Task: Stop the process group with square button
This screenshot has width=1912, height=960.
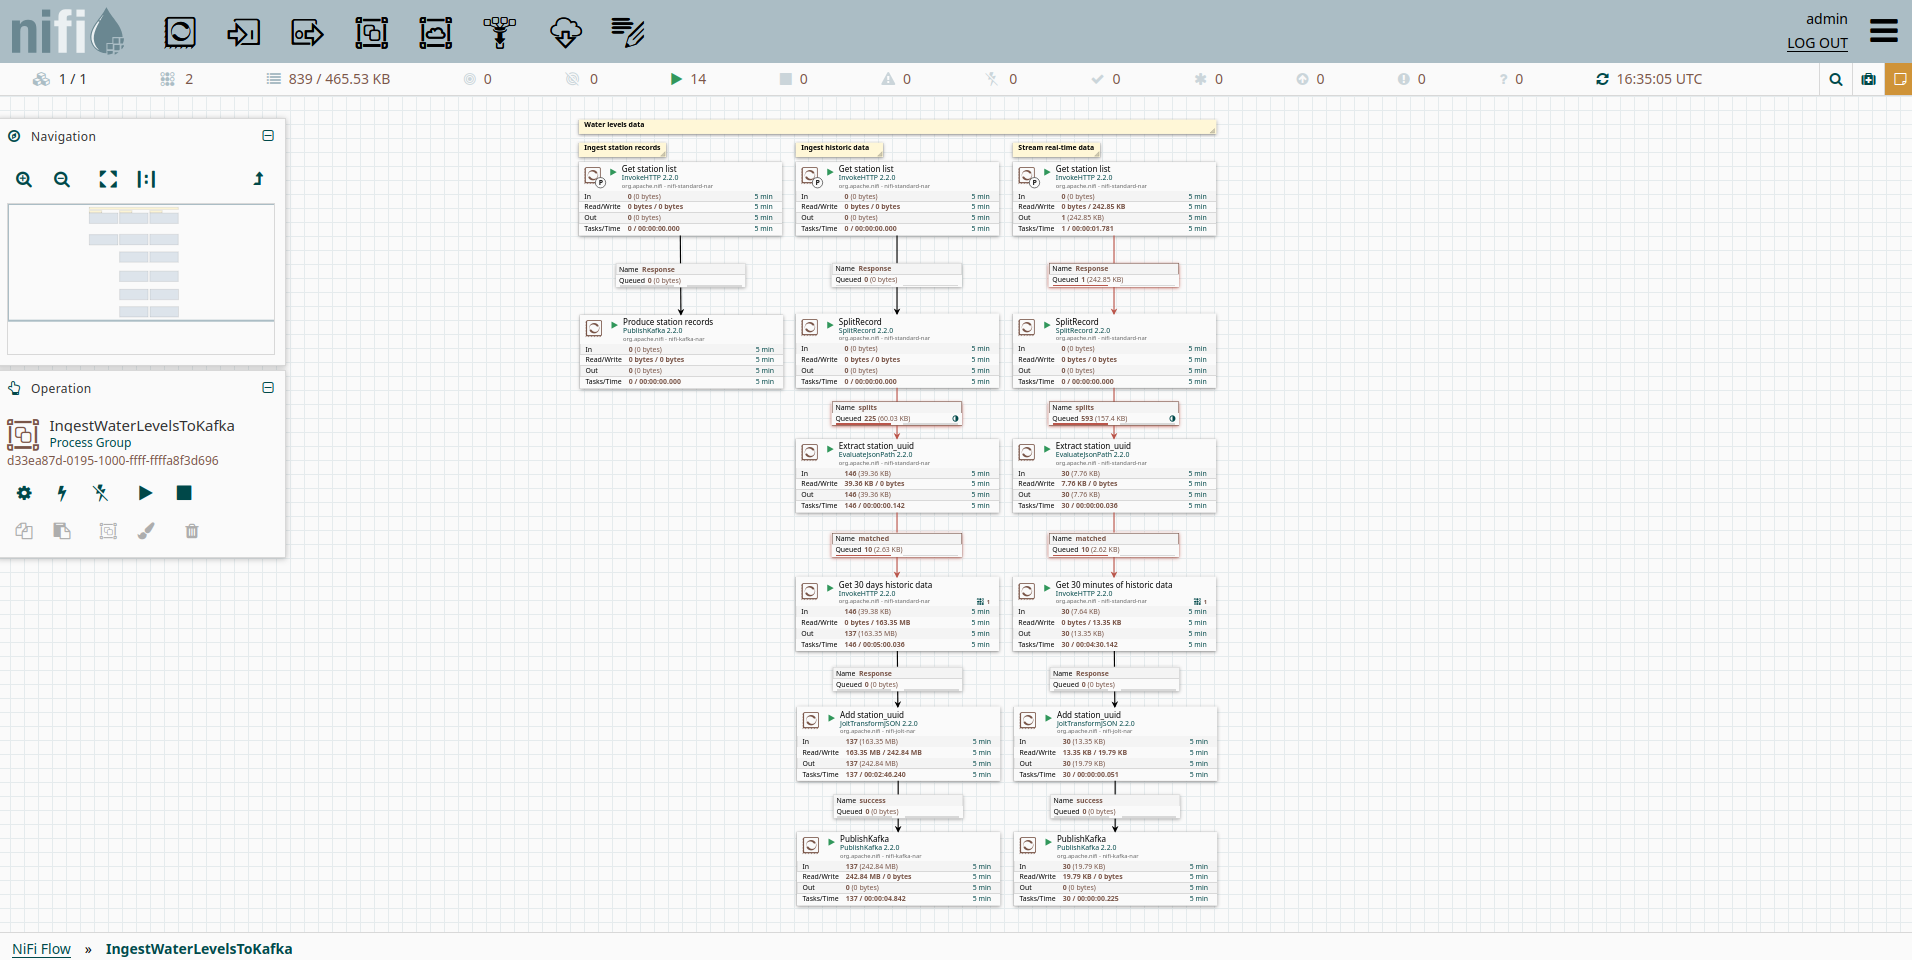Action: 184,493
